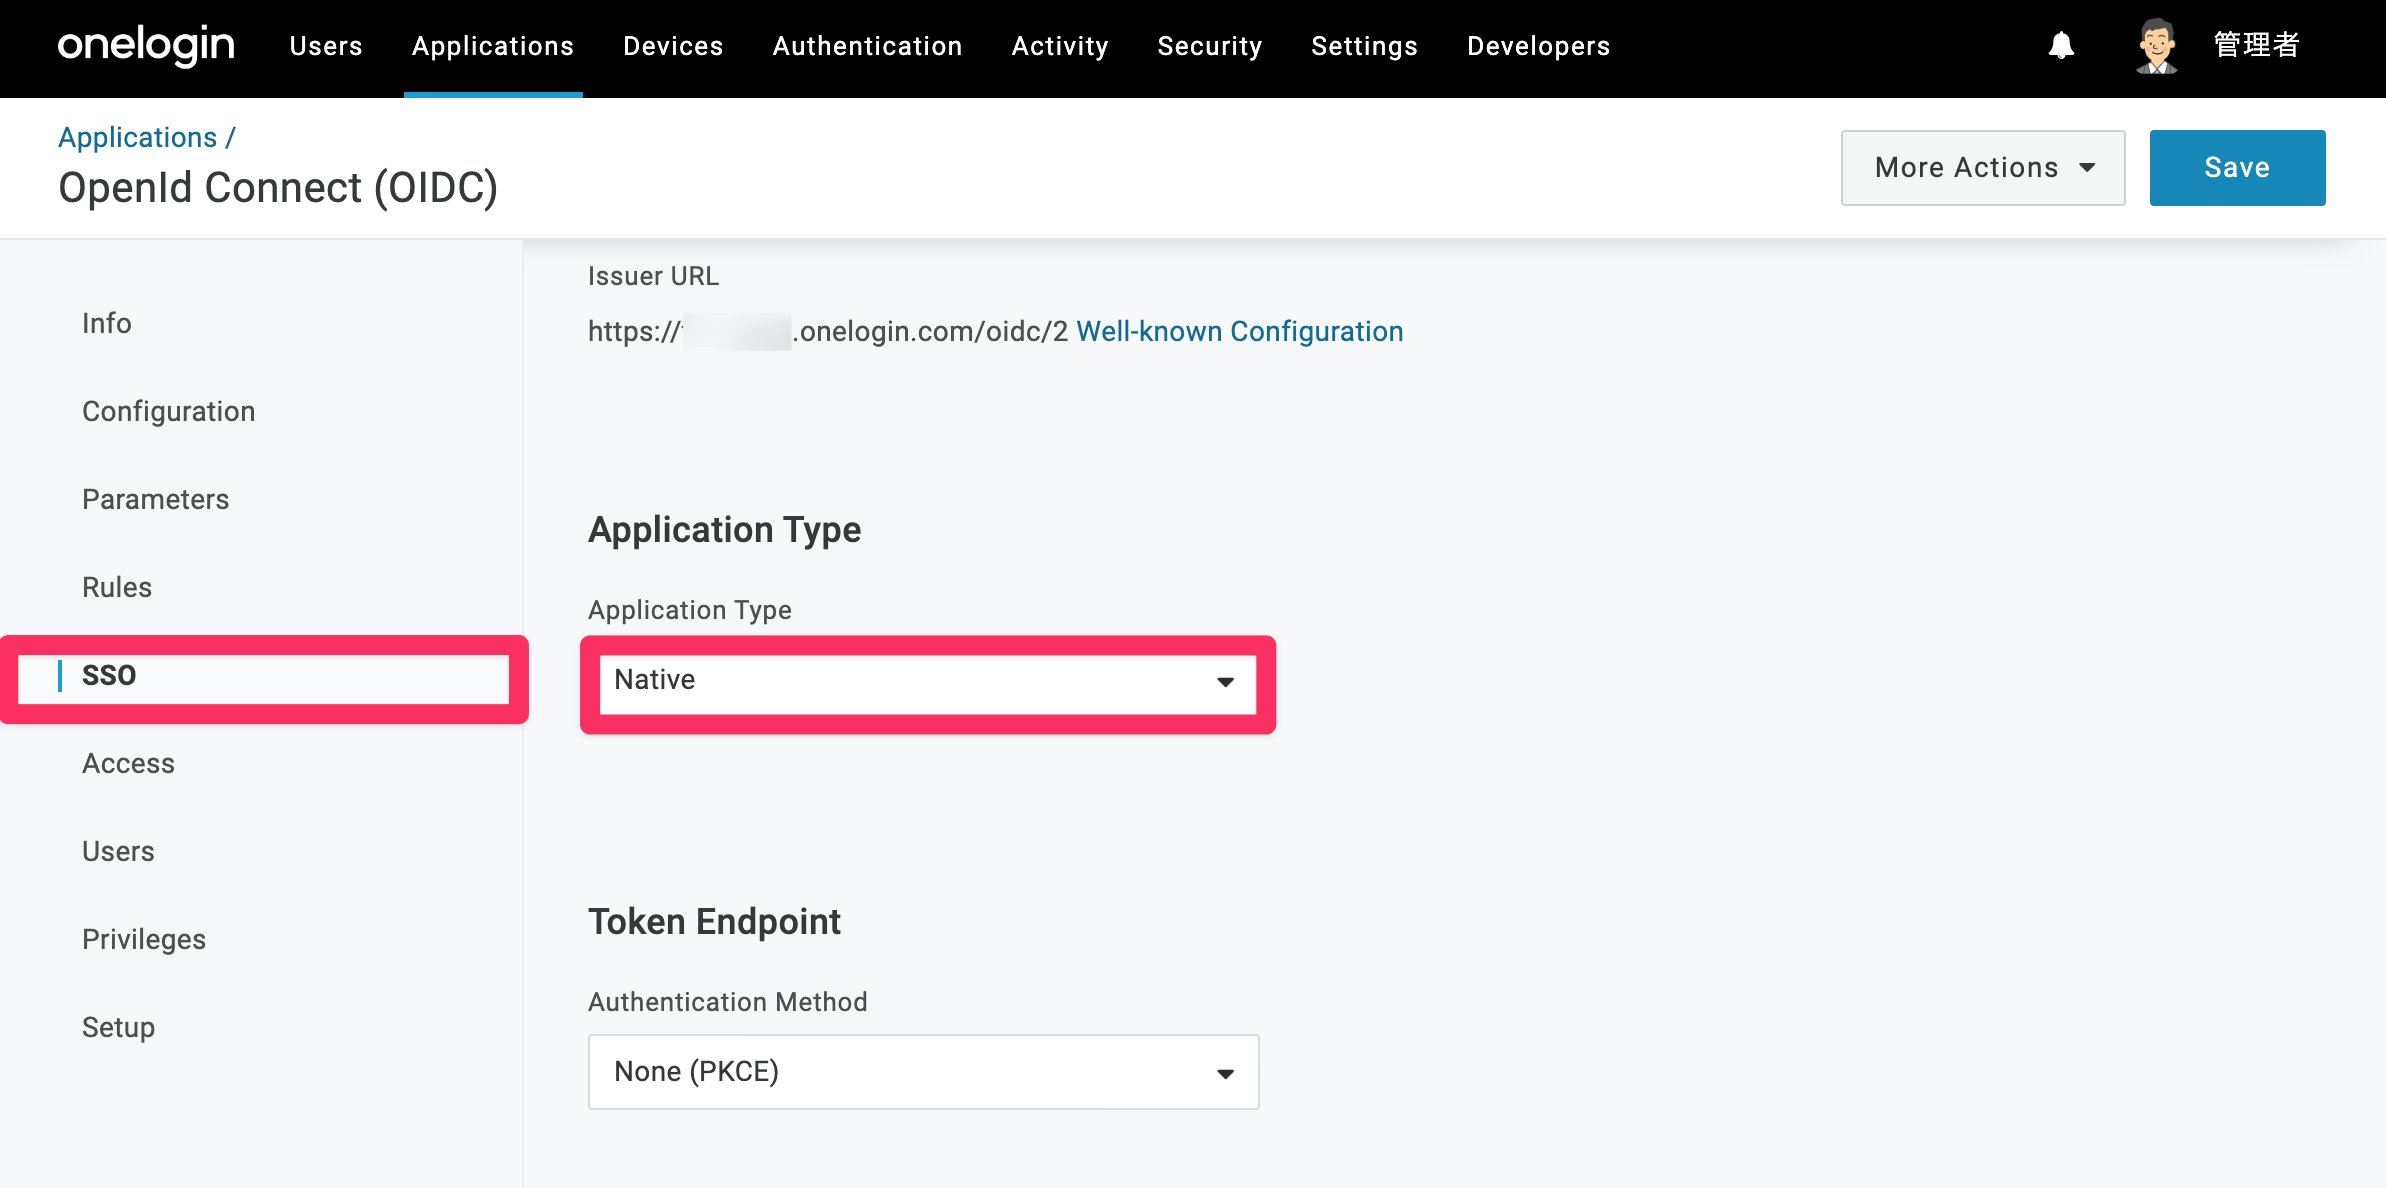The width and height of the screenshot is (2386, 1188).
Task: Click the Application Type section heading
Action: (725, 529)
